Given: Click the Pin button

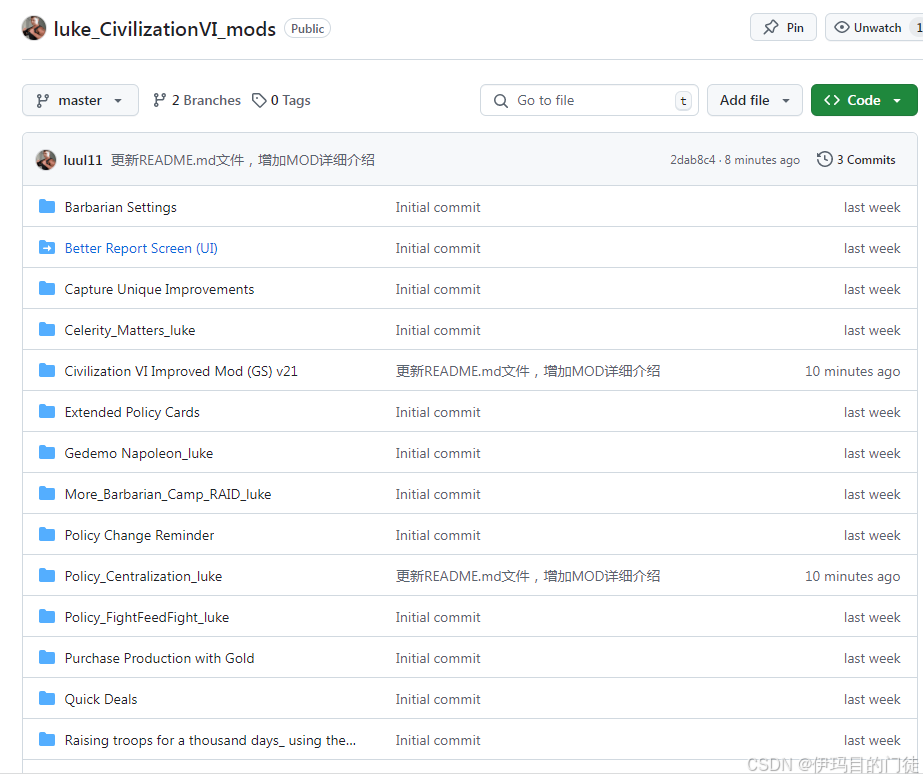Looking at the screenshot, I should coord(783,28).
